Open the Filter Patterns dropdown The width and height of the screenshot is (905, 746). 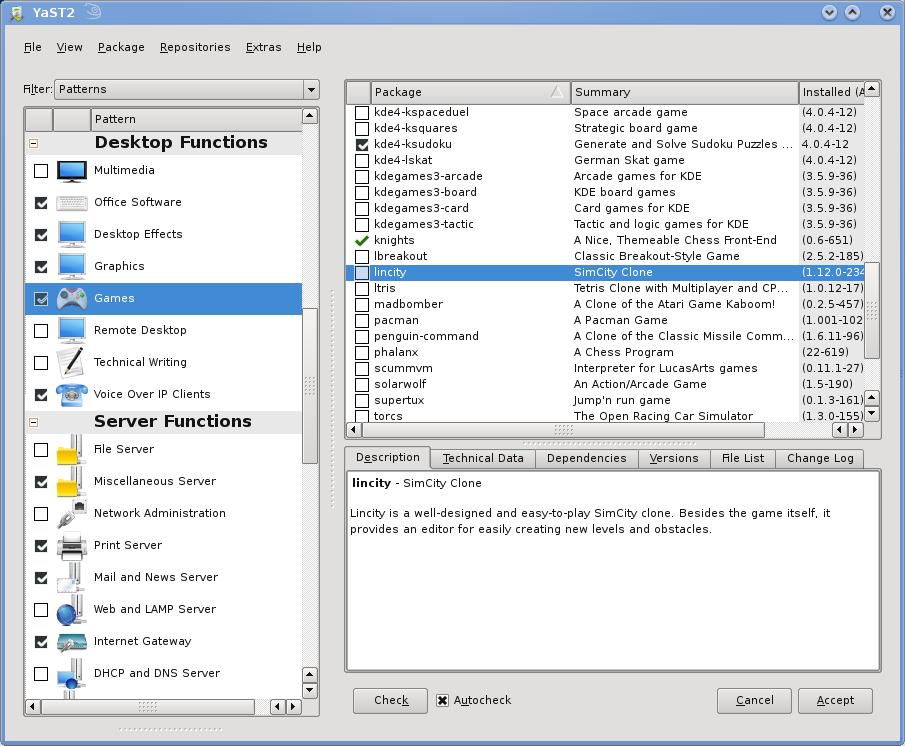(186, 89)
